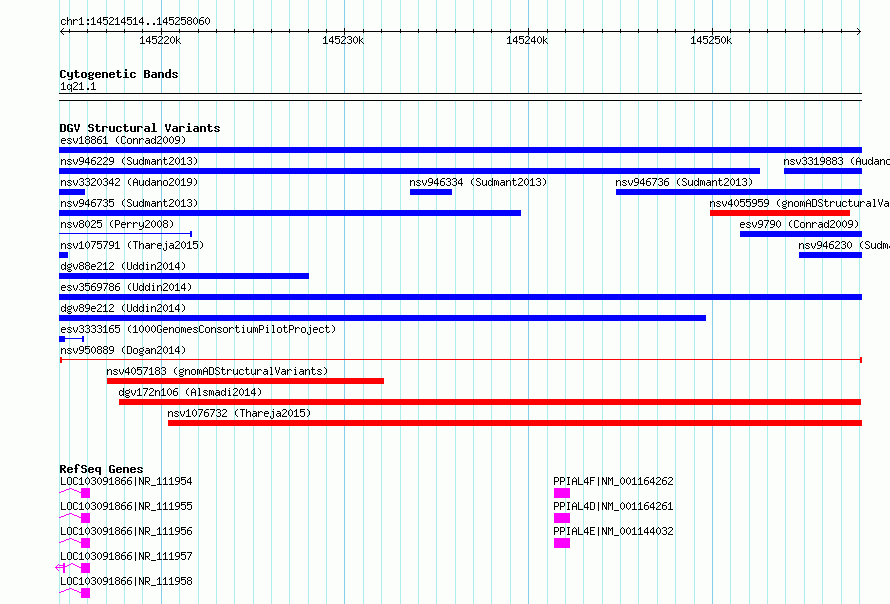Click the esv3569786 blue bar
Screen dimensions: 890x604
pyautogui.click(x=460, y=297)
